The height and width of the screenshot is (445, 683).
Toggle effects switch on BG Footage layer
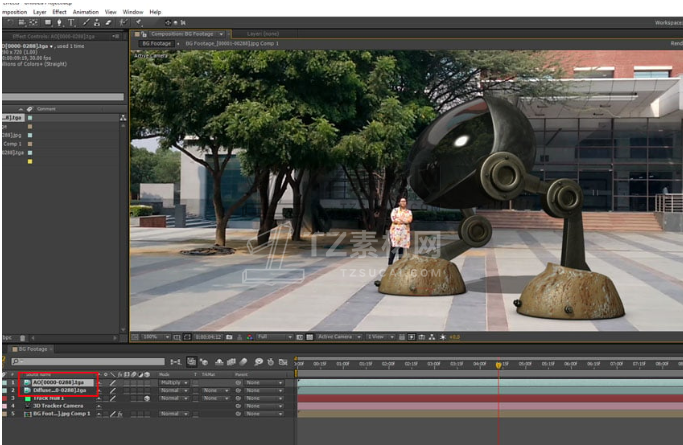click(x=120, y=414)
